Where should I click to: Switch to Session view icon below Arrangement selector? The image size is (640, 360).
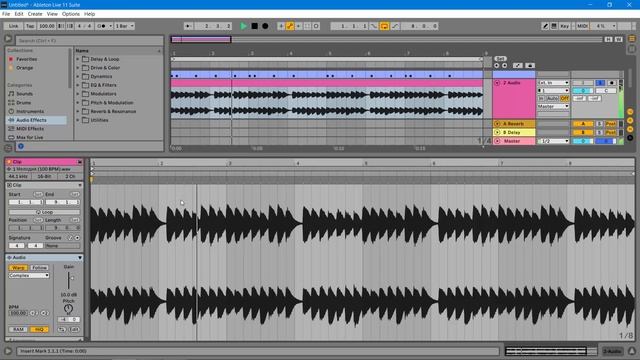[x=631, y=49]
